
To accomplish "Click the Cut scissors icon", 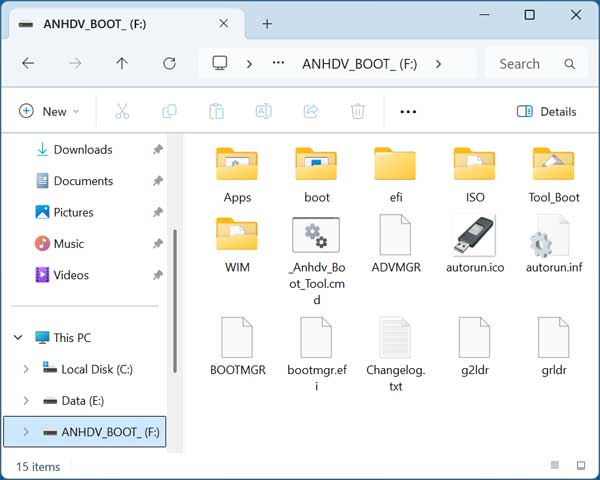I will (x=122, y=111).
